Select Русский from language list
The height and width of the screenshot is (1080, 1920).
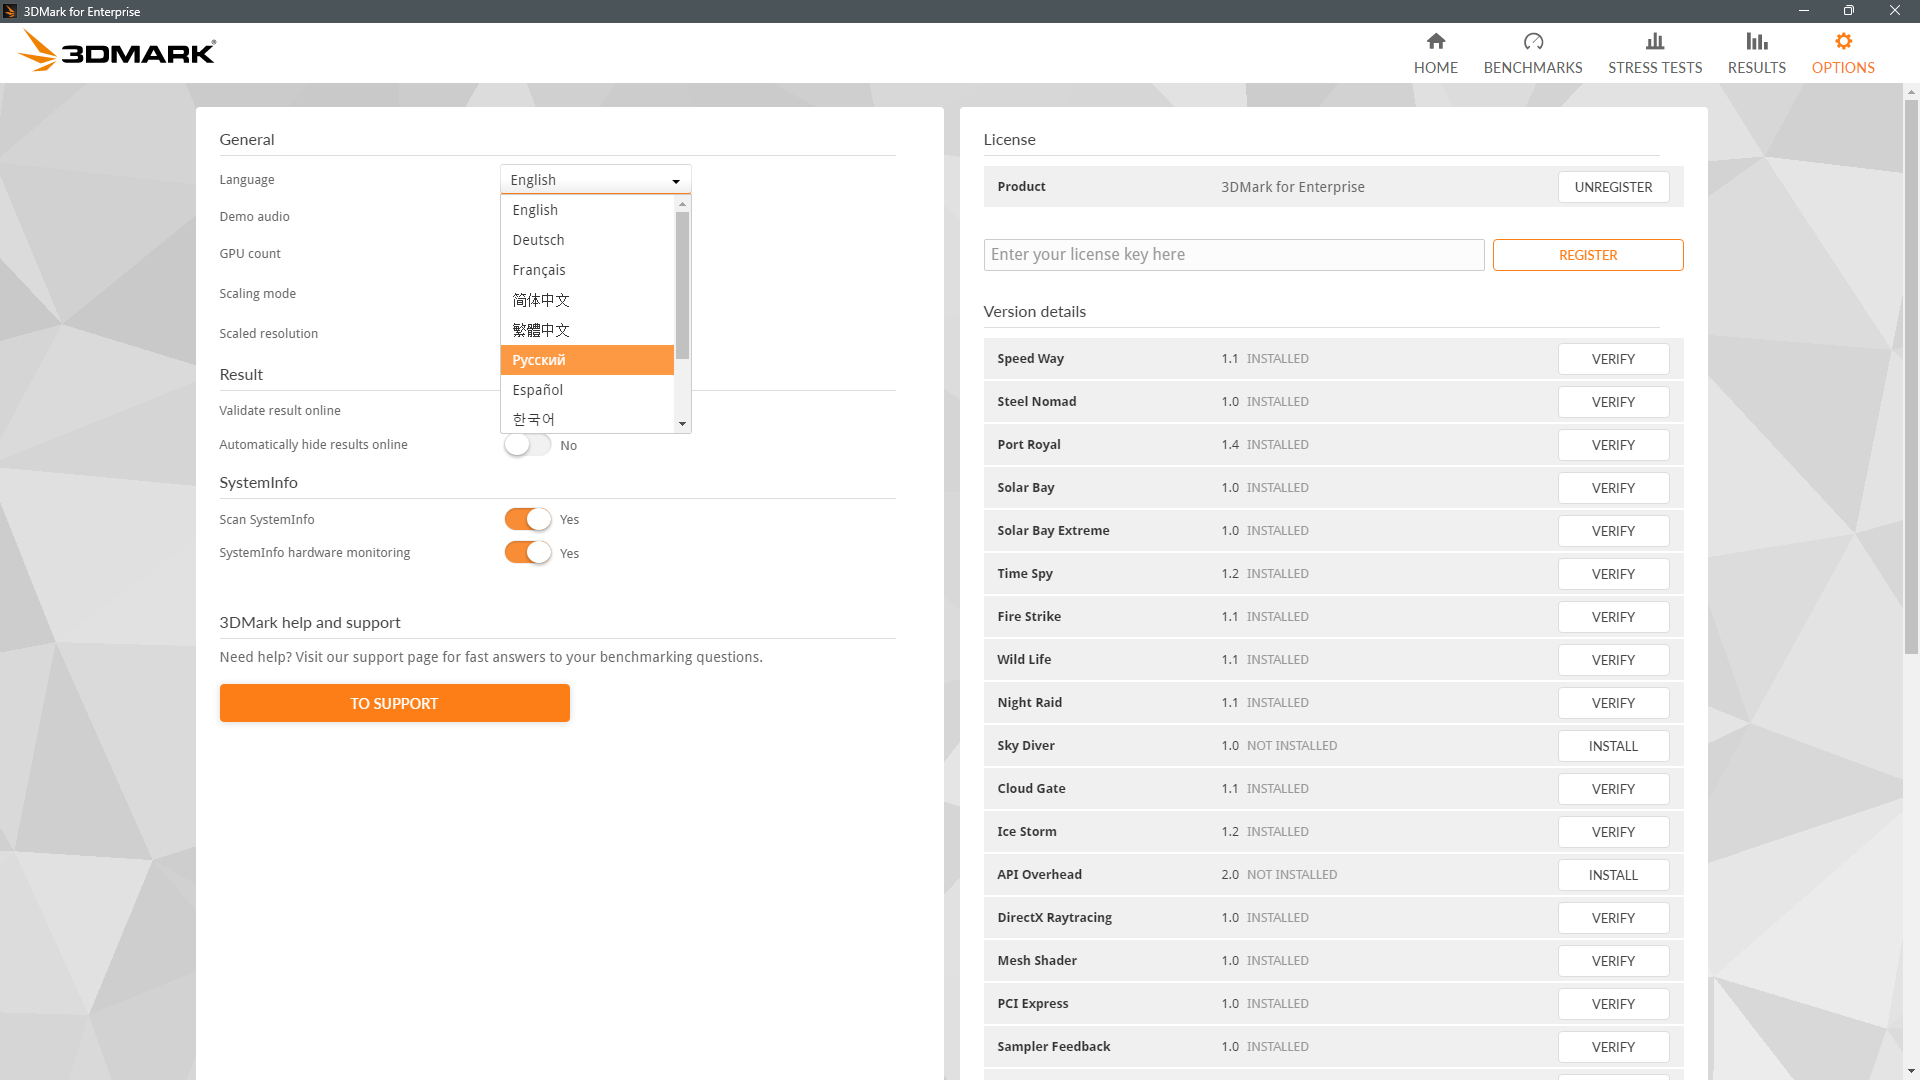pos(587,360)
